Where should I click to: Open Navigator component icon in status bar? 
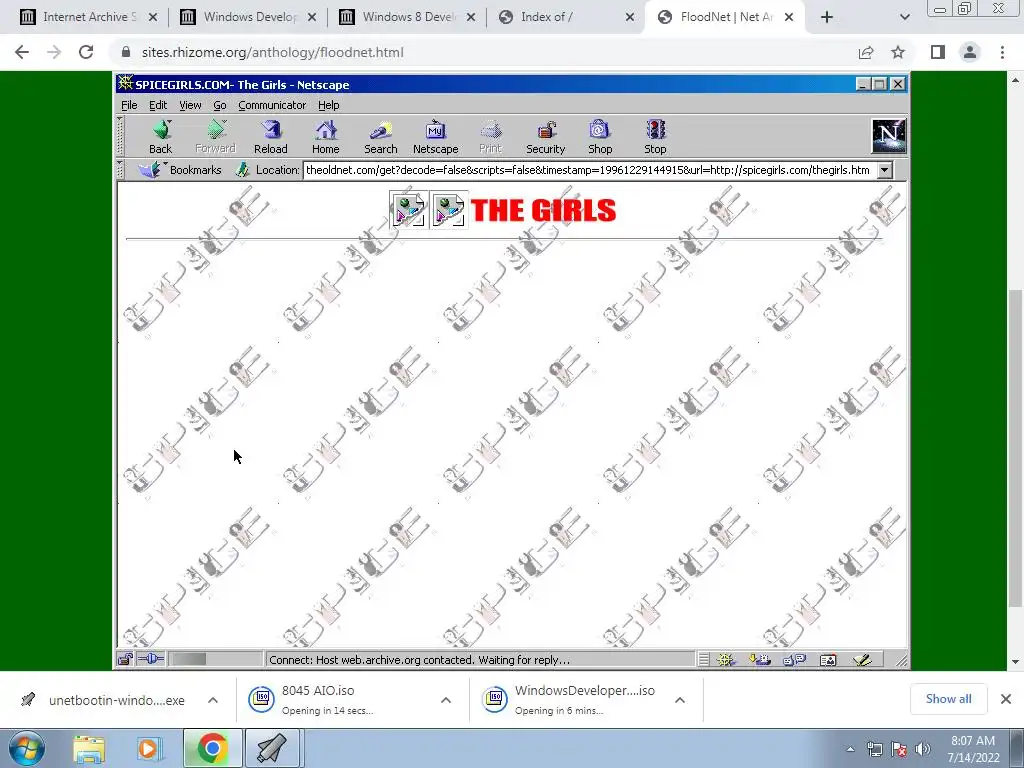click(x=726, y=660)
